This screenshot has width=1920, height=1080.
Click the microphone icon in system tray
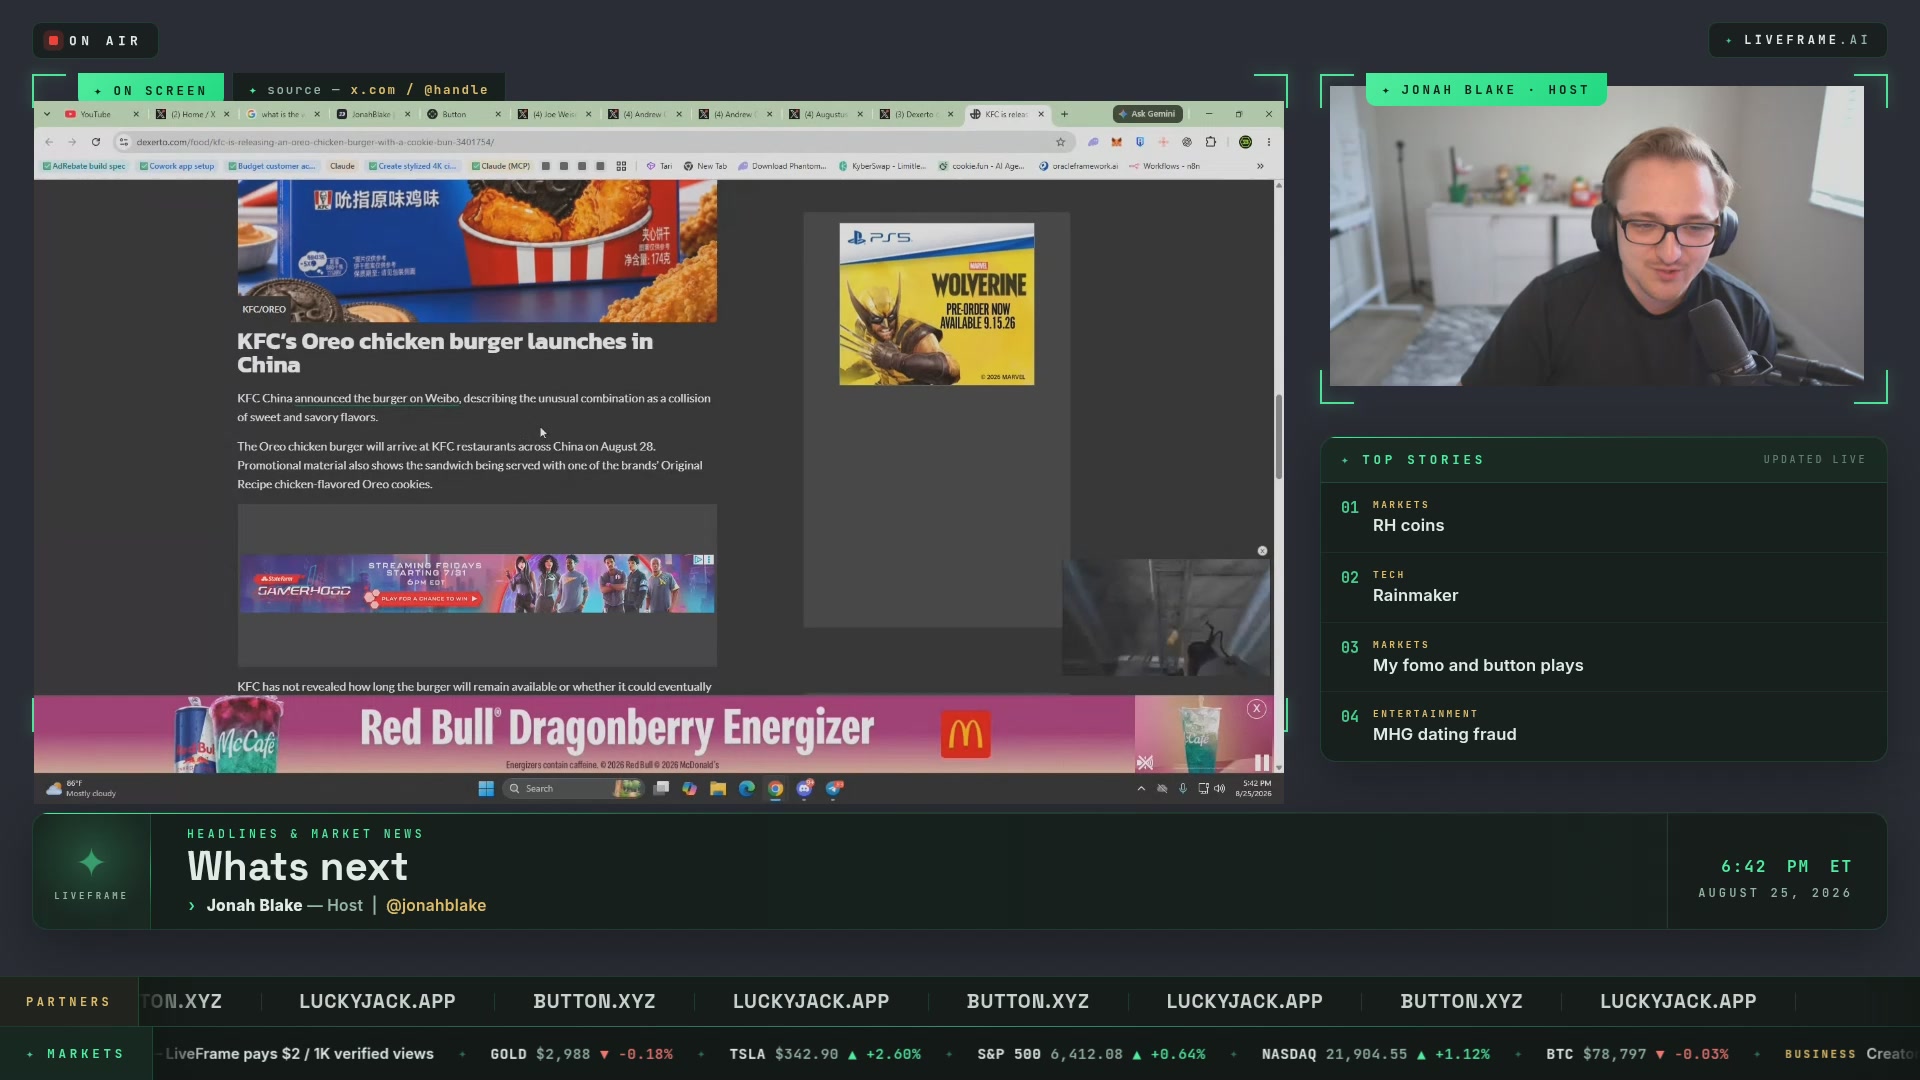click(x=1183, y=789)
